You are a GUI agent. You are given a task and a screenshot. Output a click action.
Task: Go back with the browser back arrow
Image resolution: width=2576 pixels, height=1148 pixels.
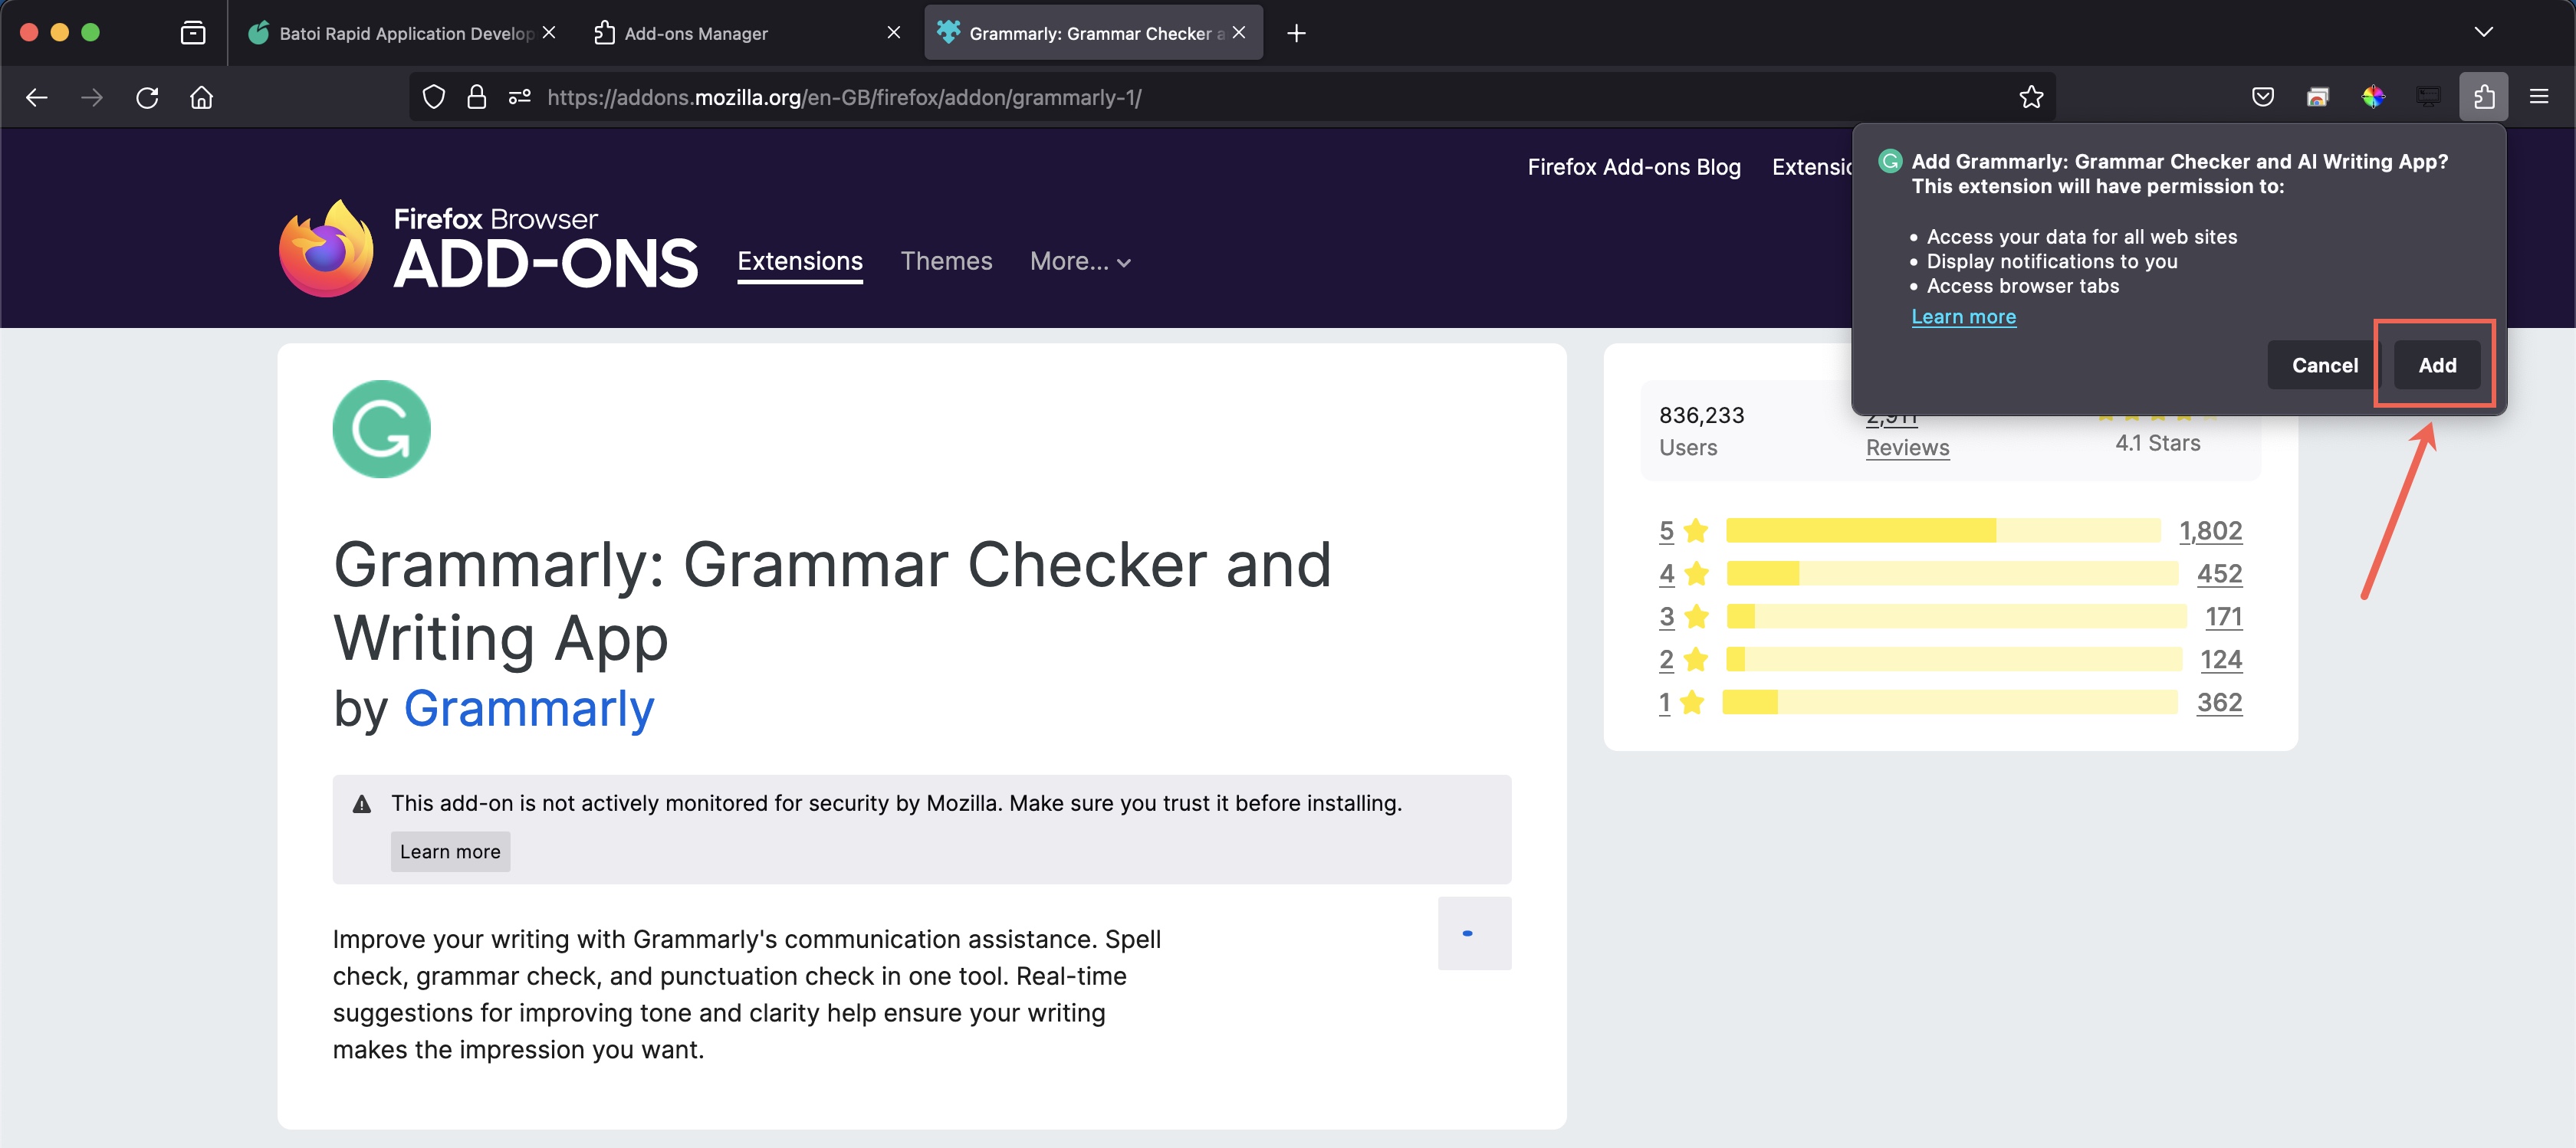[x=37, y=97]
